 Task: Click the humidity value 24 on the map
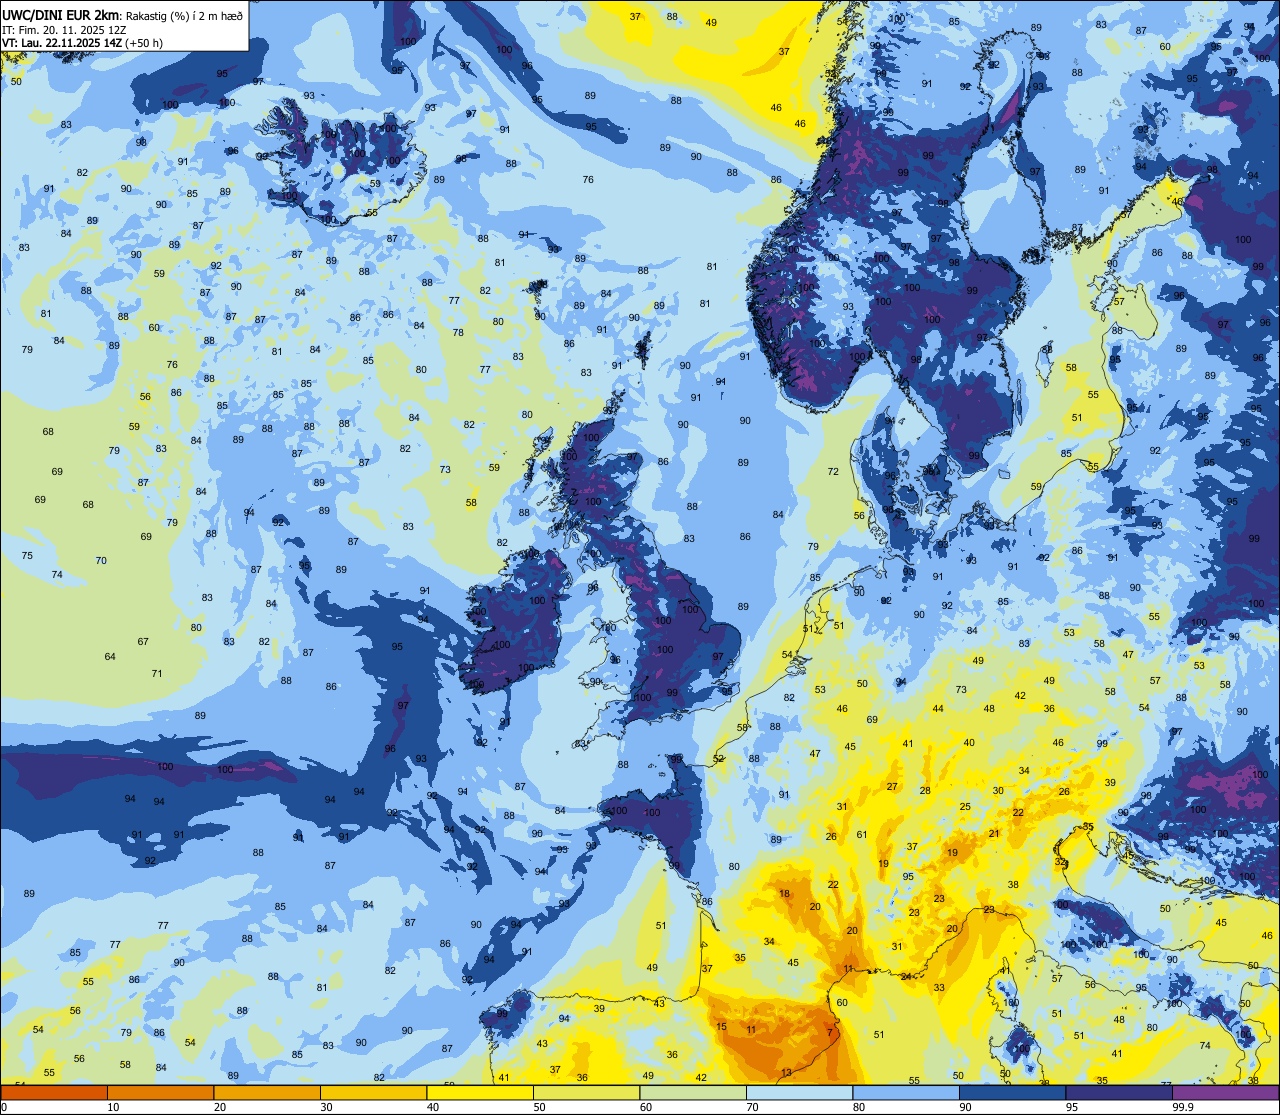tap(906, 976)
